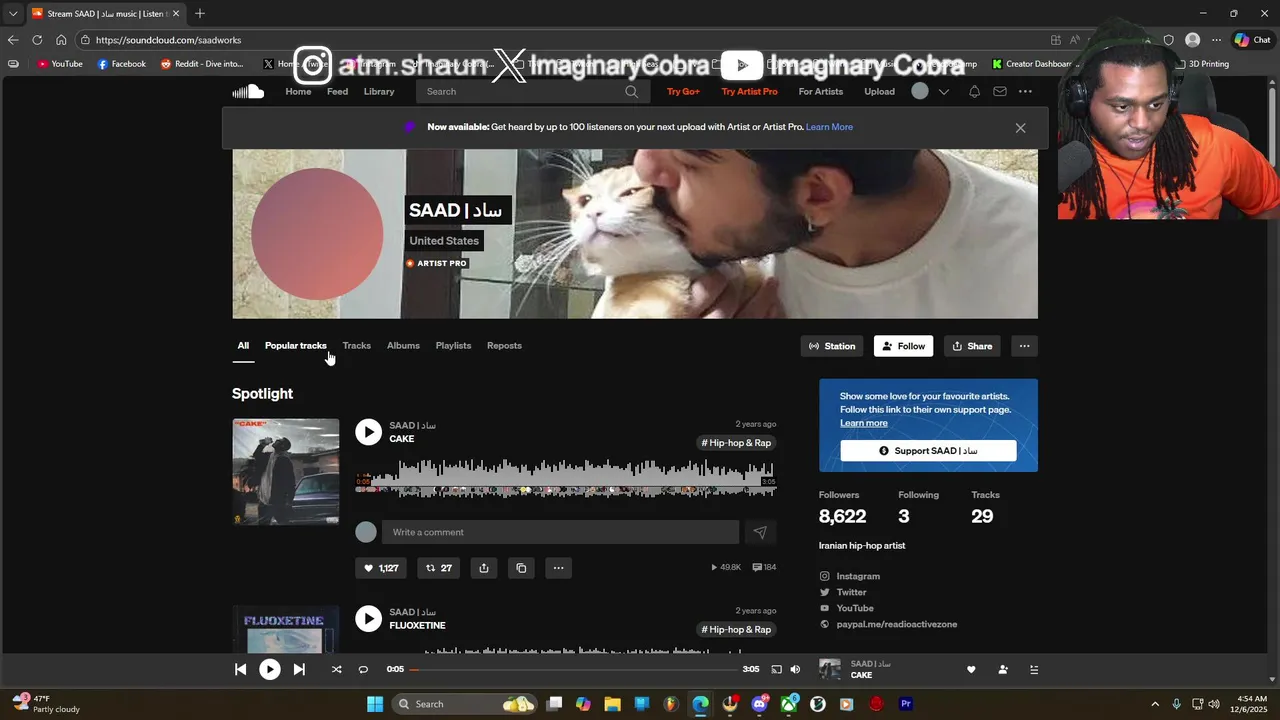Screen dimensions: 1280x720
Task: Open the artist's Instagram link
Action: point(858,576)
